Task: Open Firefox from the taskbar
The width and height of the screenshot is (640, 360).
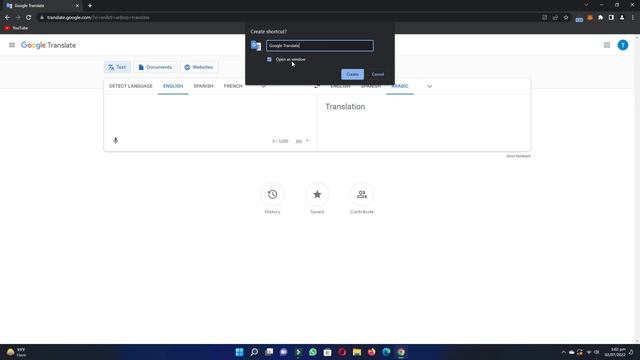Action: click(x=371, y=352)
